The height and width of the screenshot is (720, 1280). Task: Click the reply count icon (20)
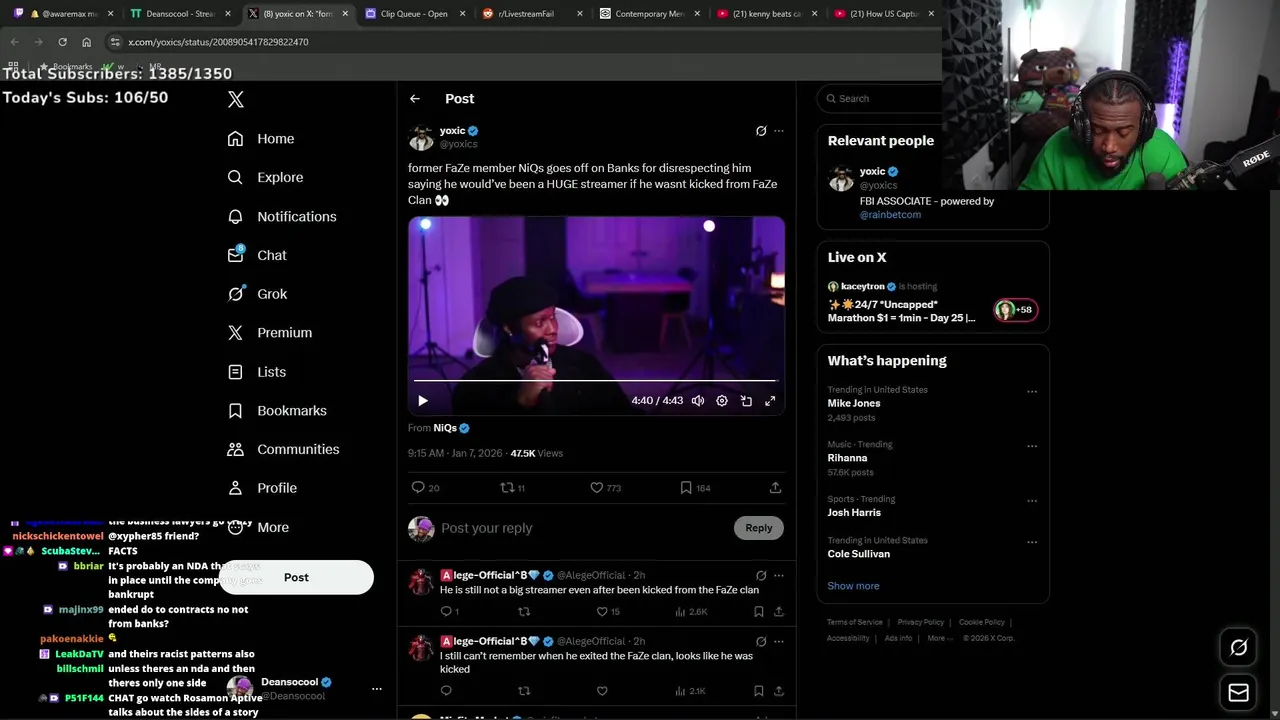tap(419, 488)
